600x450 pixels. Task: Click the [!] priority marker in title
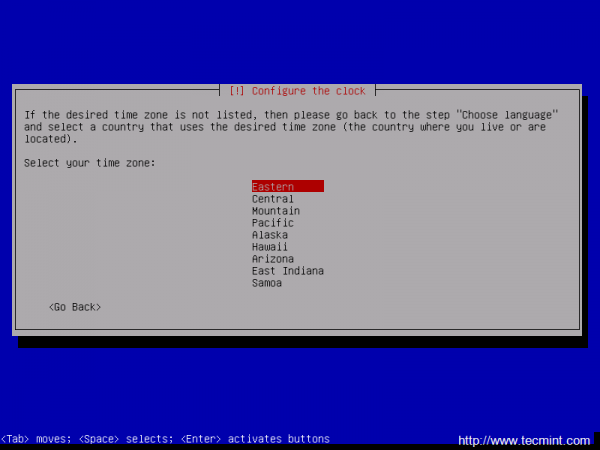(236, 91)
